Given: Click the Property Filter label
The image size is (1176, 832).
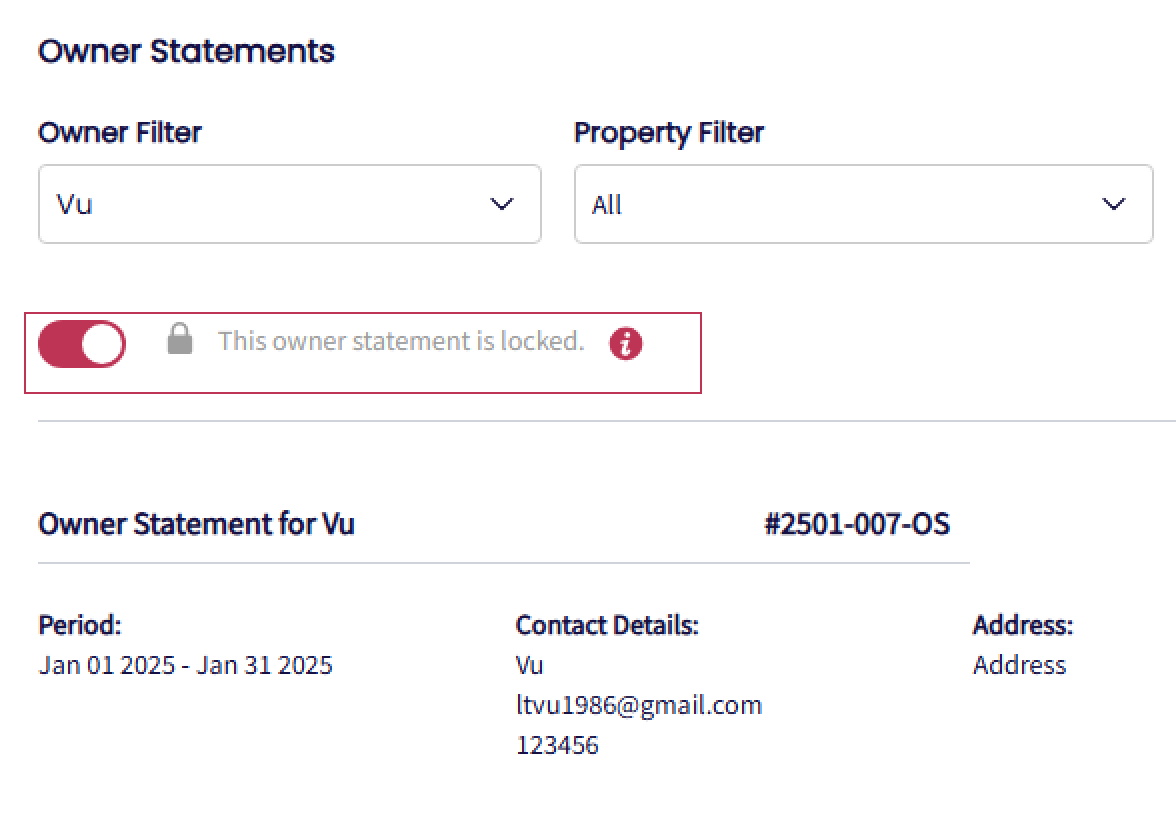Looking at the screenshot, I should click(669, 132).
